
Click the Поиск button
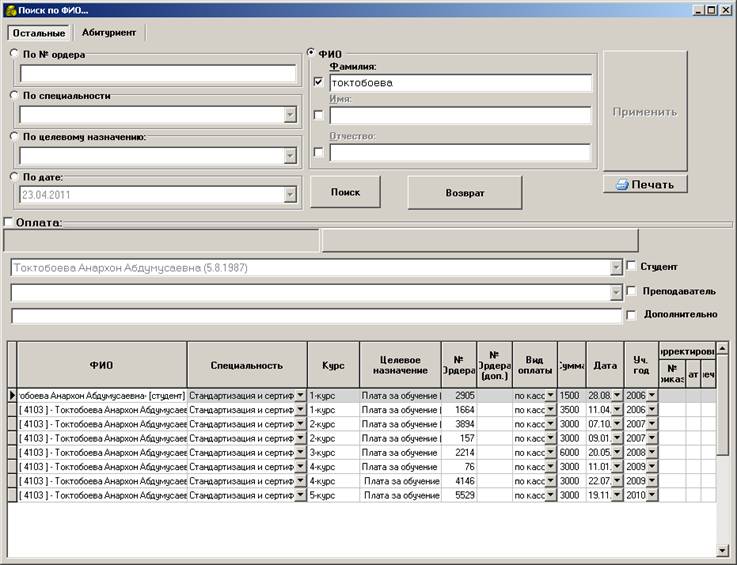pyautogui.click(x=345, y=192)
